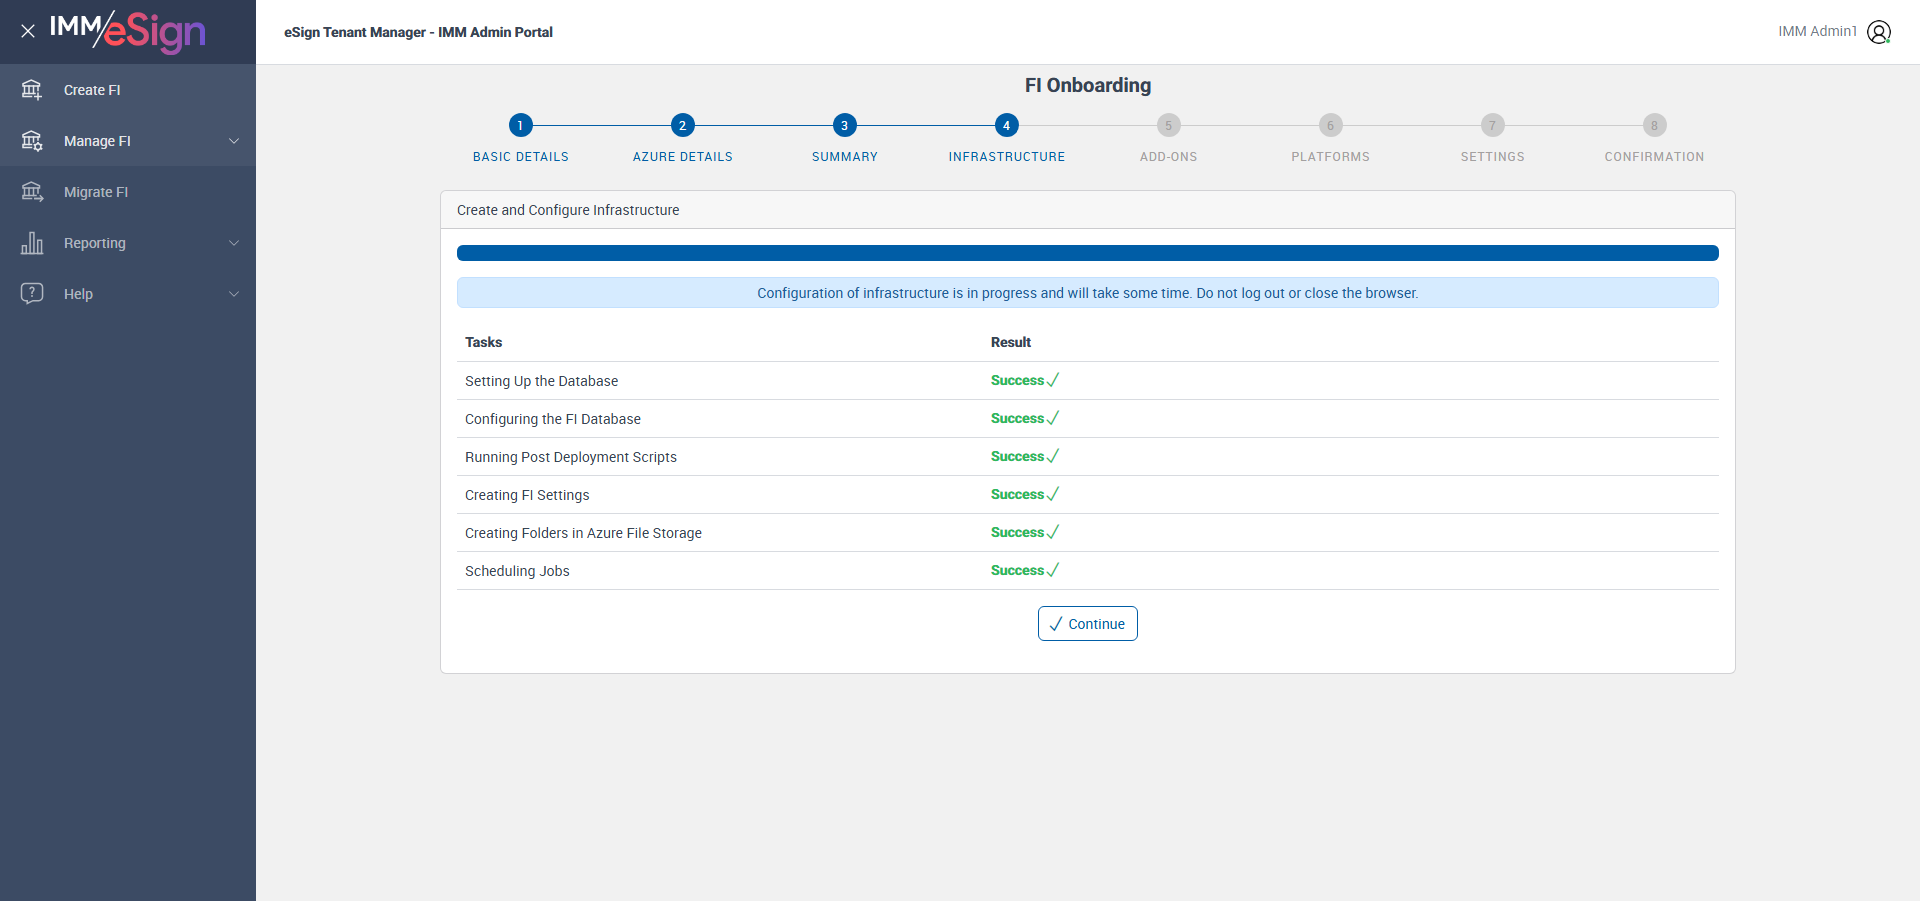Expand the Manage FI chevron
1920x901 pixels.
point(234,141)
